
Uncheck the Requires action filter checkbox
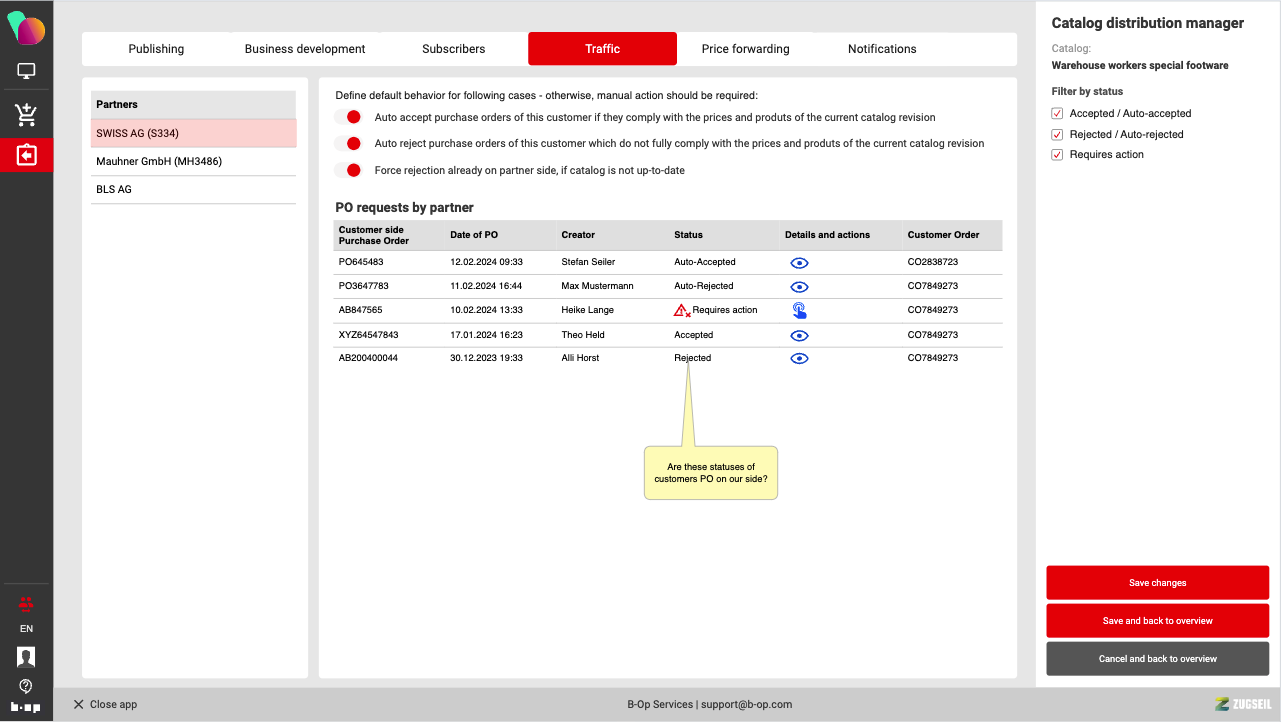pos(1057,155)
